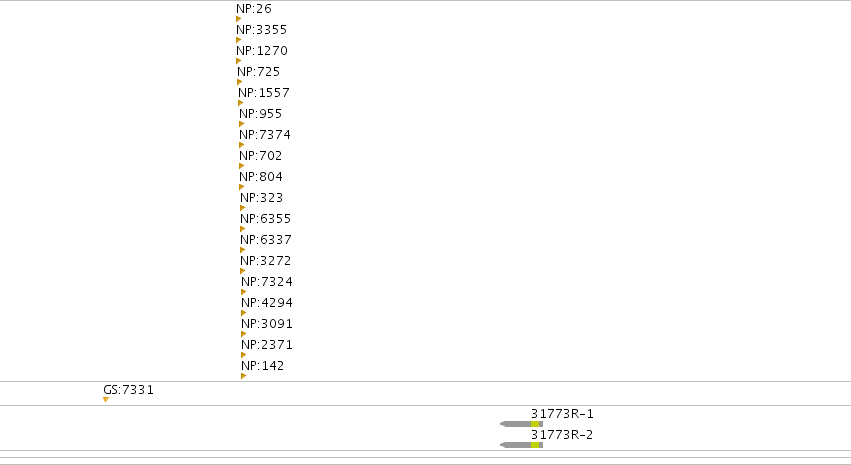Click the NP:3091 feature label
The height and width of the screenshot is (465, 851).
tap(267, 324)
